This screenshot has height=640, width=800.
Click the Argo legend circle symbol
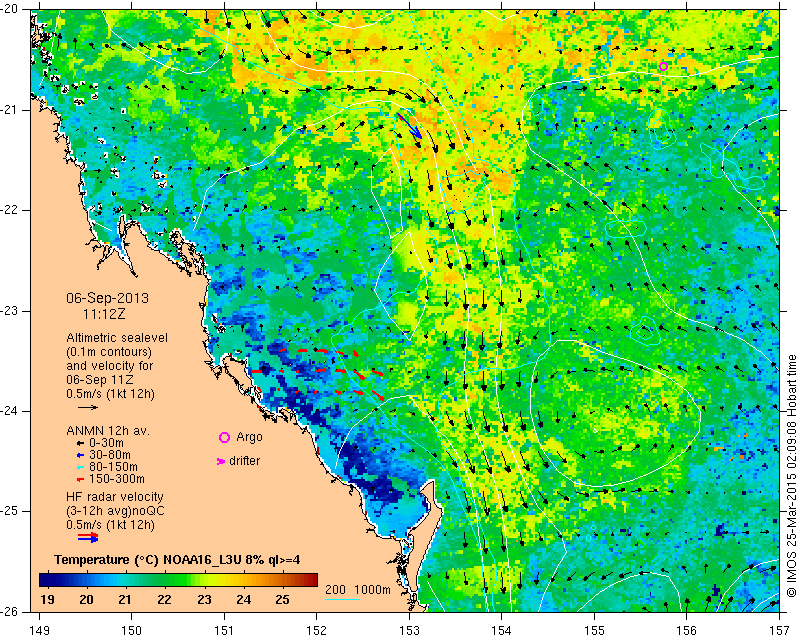224,437
